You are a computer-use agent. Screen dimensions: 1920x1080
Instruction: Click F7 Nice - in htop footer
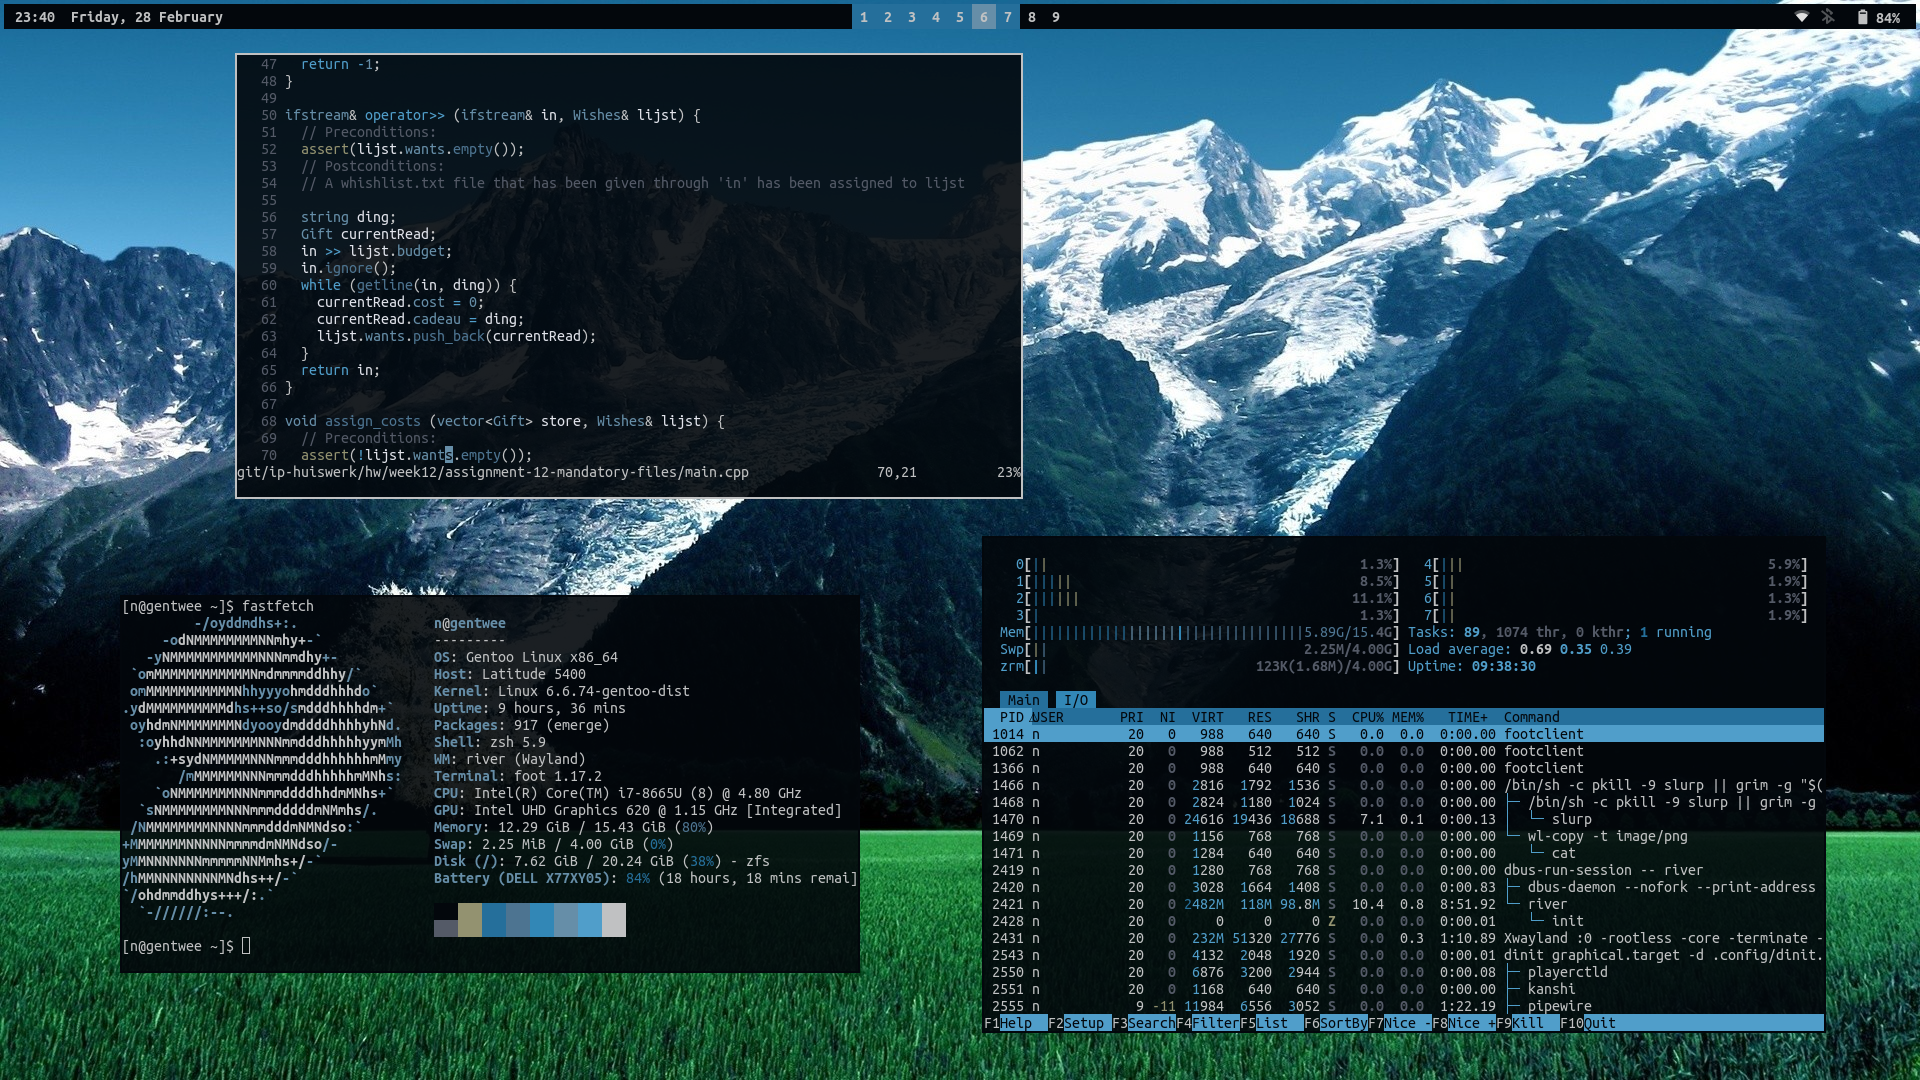coord(1400,1023)
